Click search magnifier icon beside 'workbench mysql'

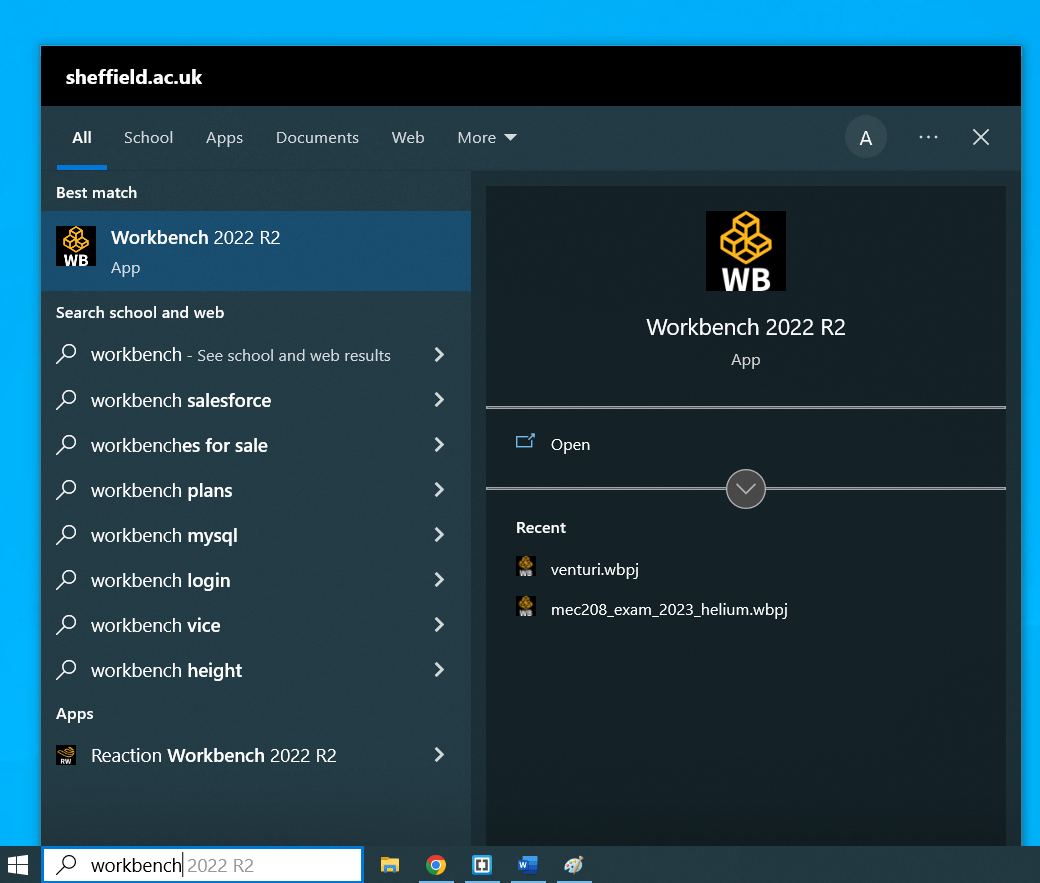pos(66,535)
